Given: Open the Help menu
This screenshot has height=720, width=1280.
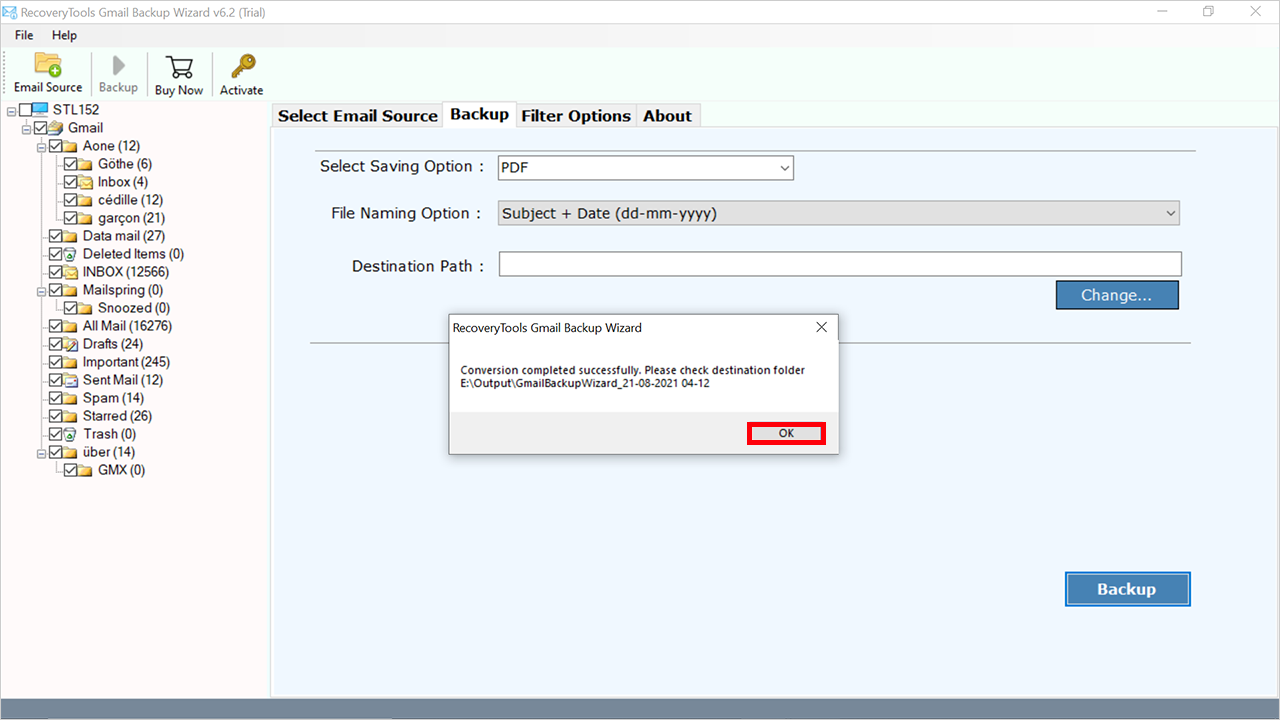Looking at the screenshot, I should [64, 35].
